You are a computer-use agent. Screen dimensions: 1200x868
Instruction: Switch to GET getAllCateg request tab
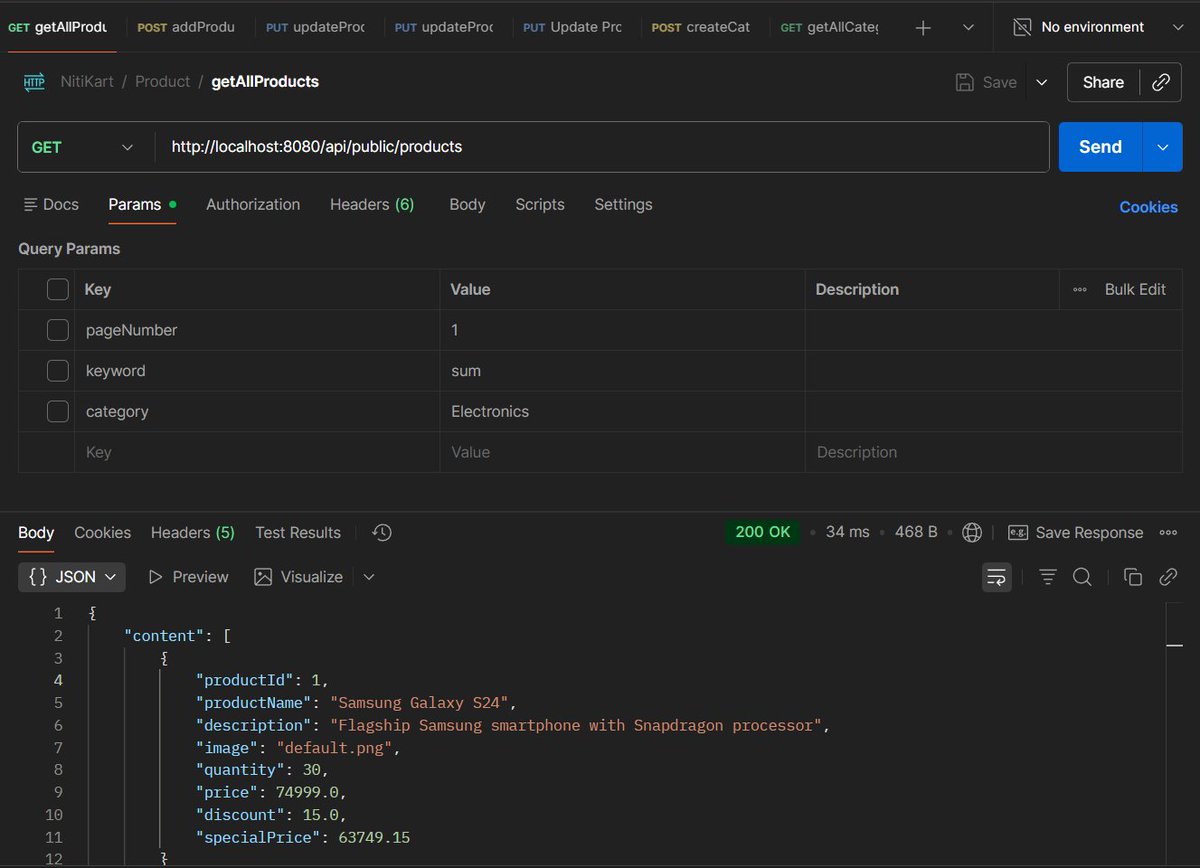(x=829, y=27)
